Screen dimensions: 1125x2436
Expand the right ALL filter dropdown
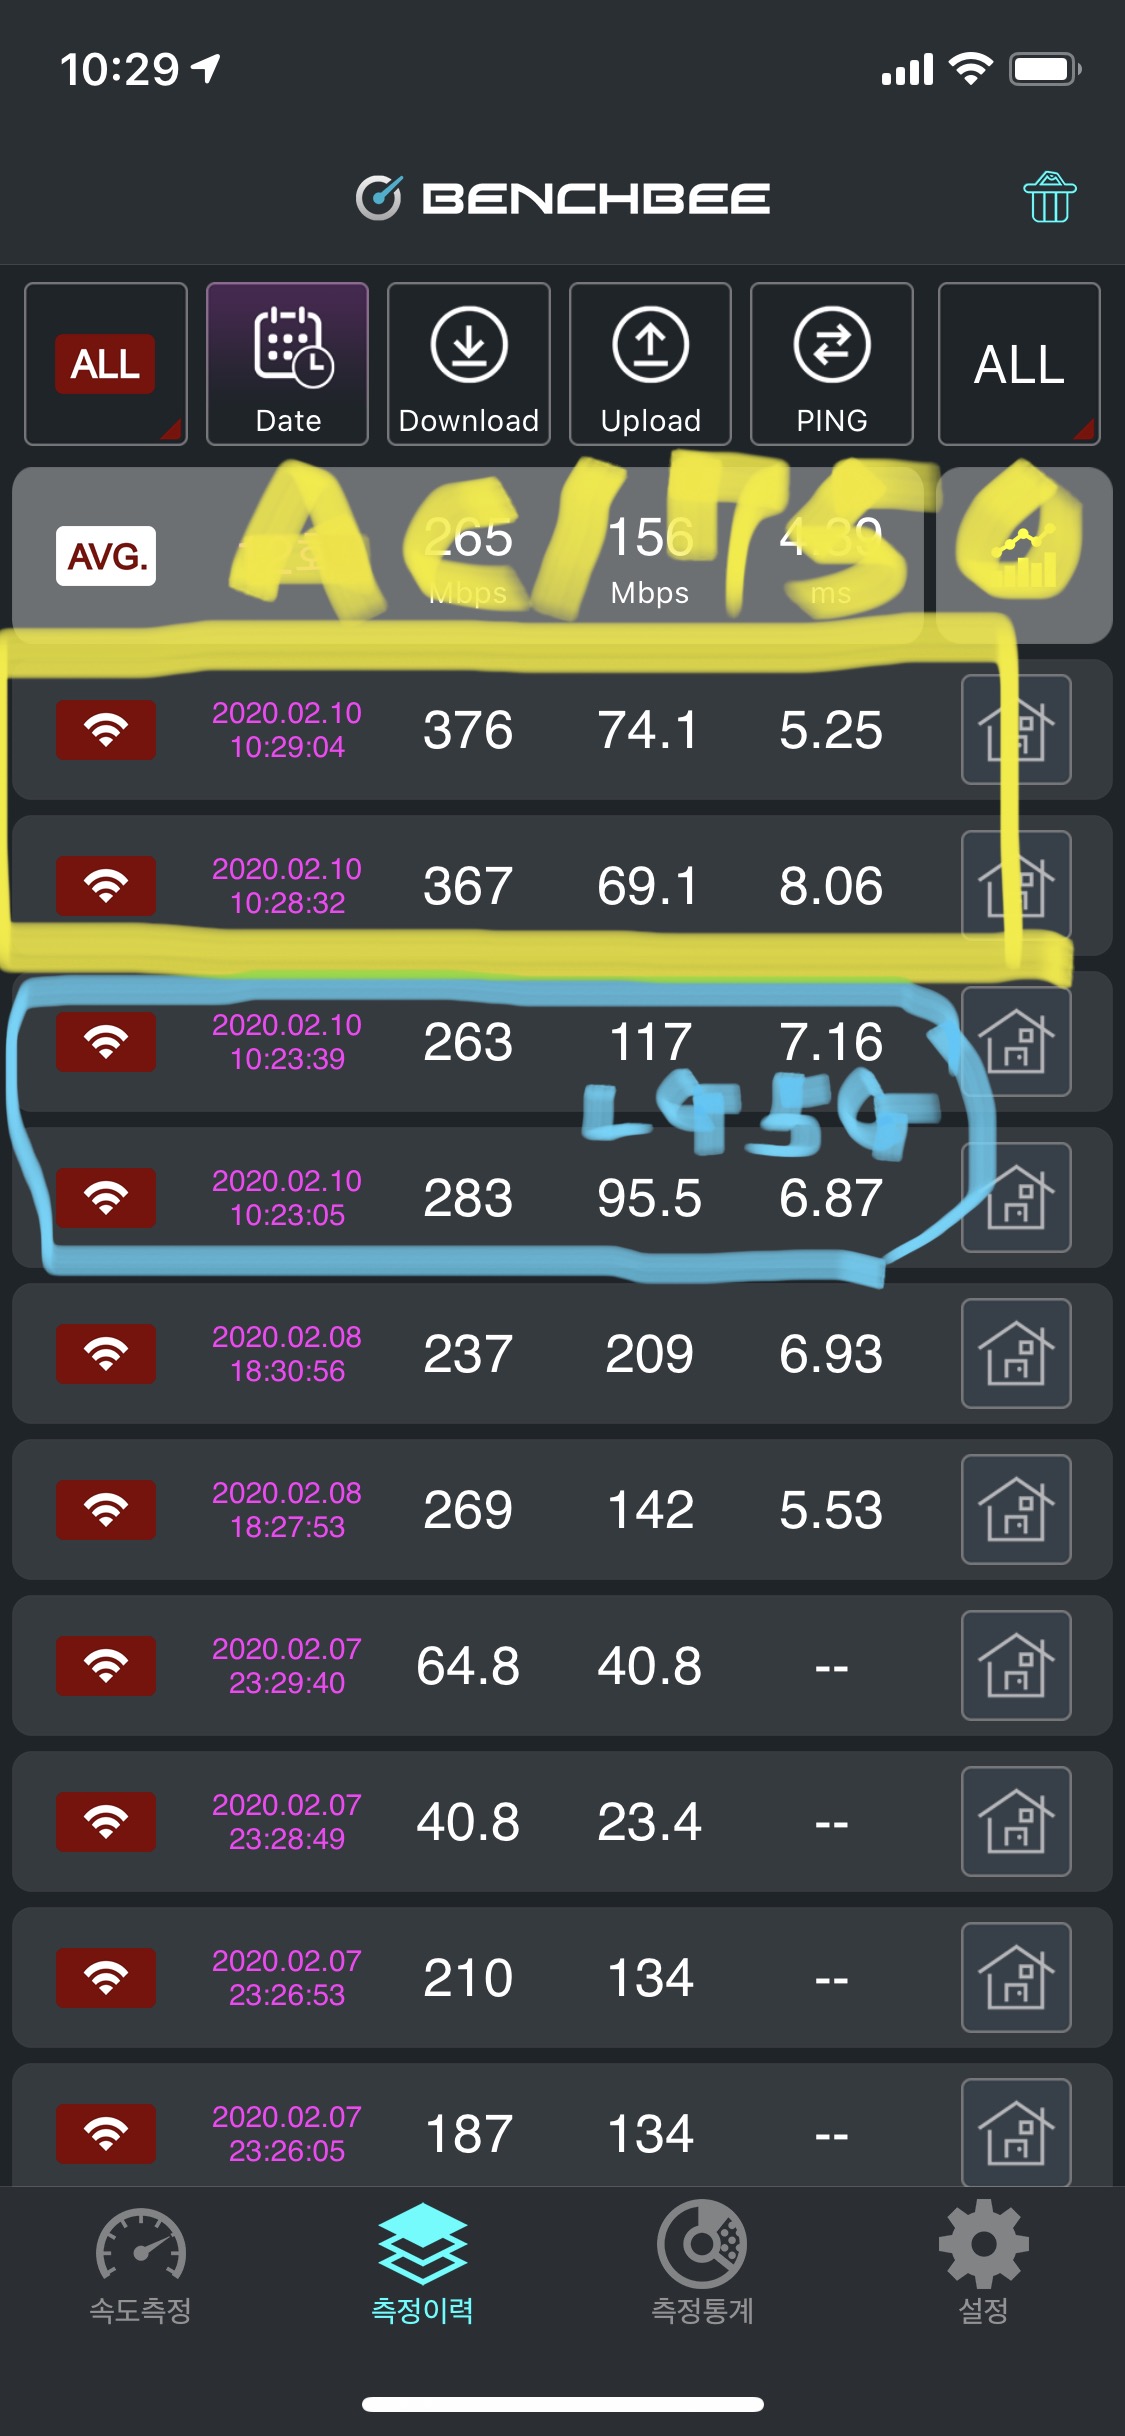pyautogui.click(x=1019, y=364)
